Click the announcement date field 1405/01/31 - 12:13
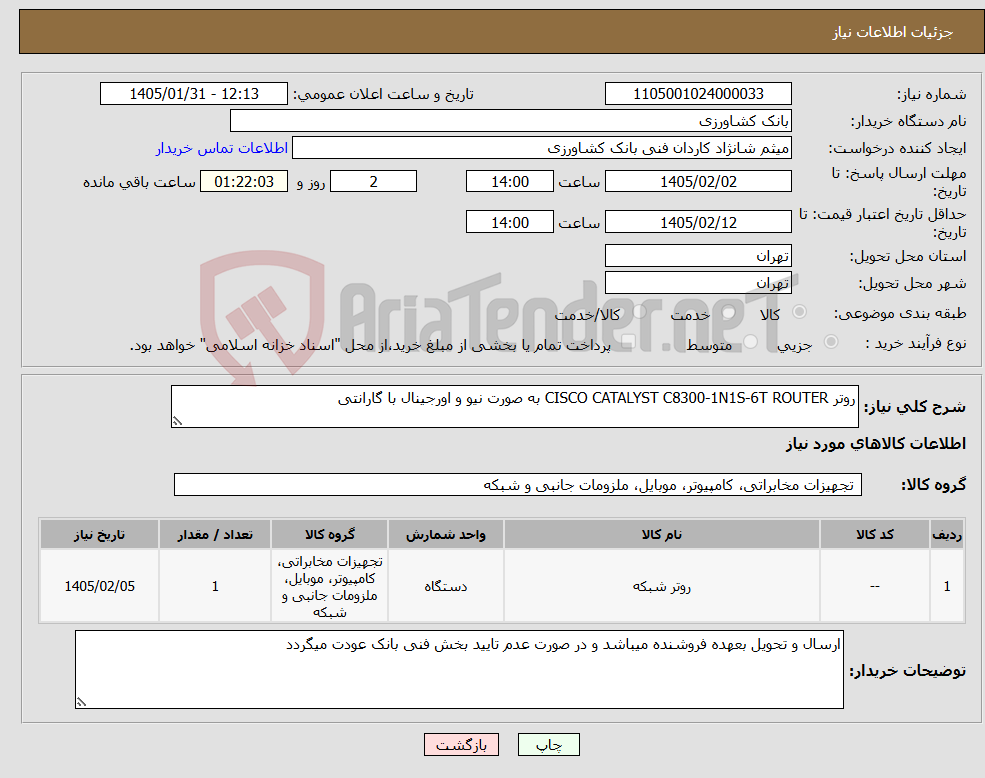 click(193, 94)
